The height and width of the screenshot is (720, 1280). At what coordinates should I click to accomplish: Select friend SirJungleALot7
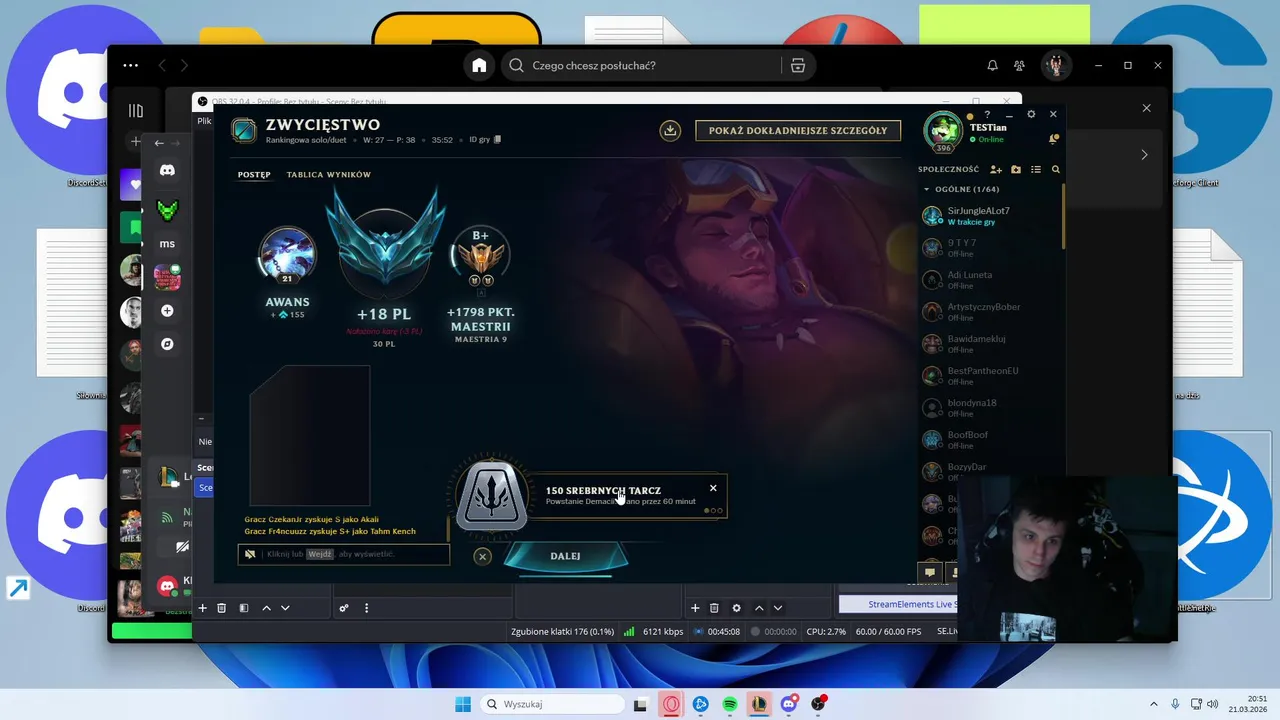pos(990,215)
